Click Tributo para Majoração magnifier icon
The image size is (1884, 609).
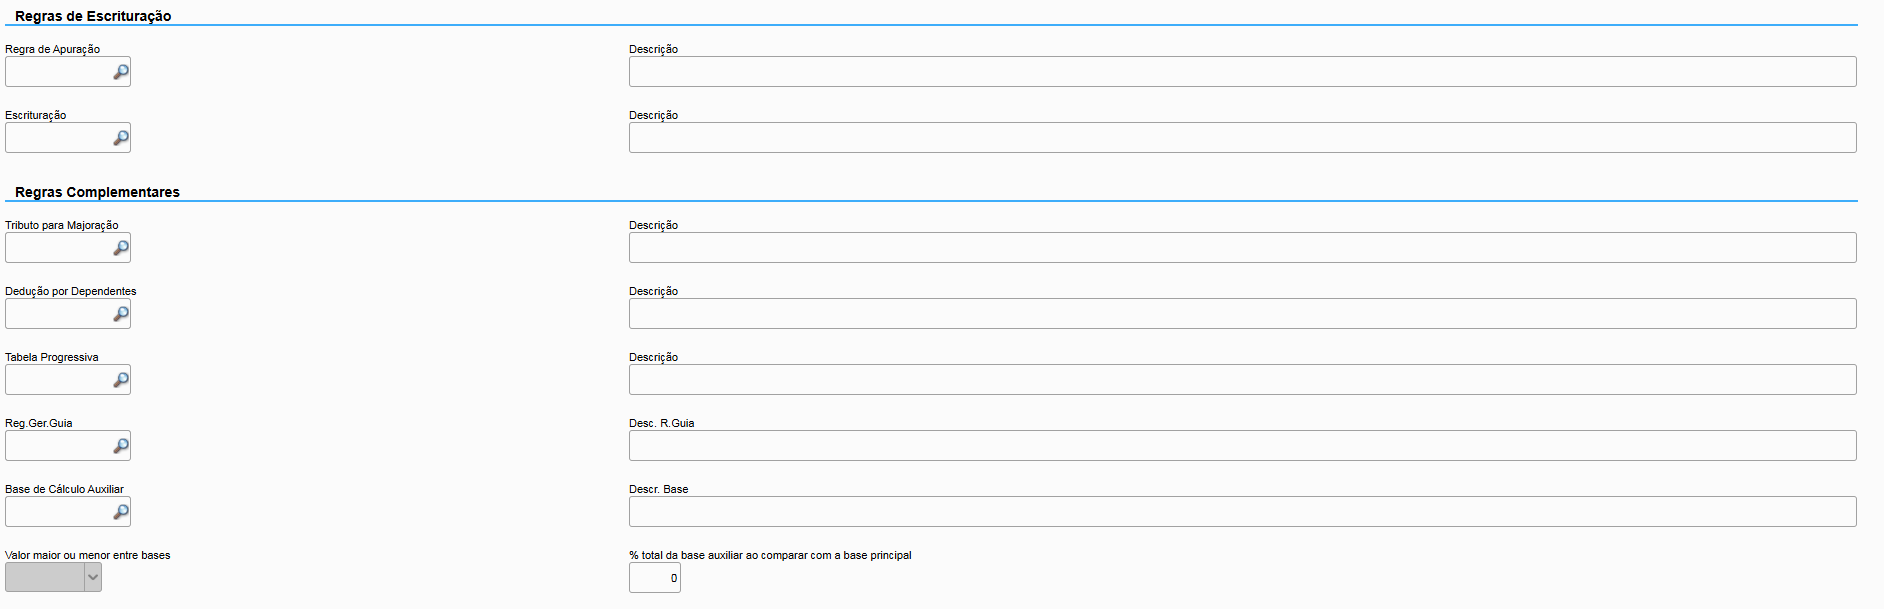(121, 248)
